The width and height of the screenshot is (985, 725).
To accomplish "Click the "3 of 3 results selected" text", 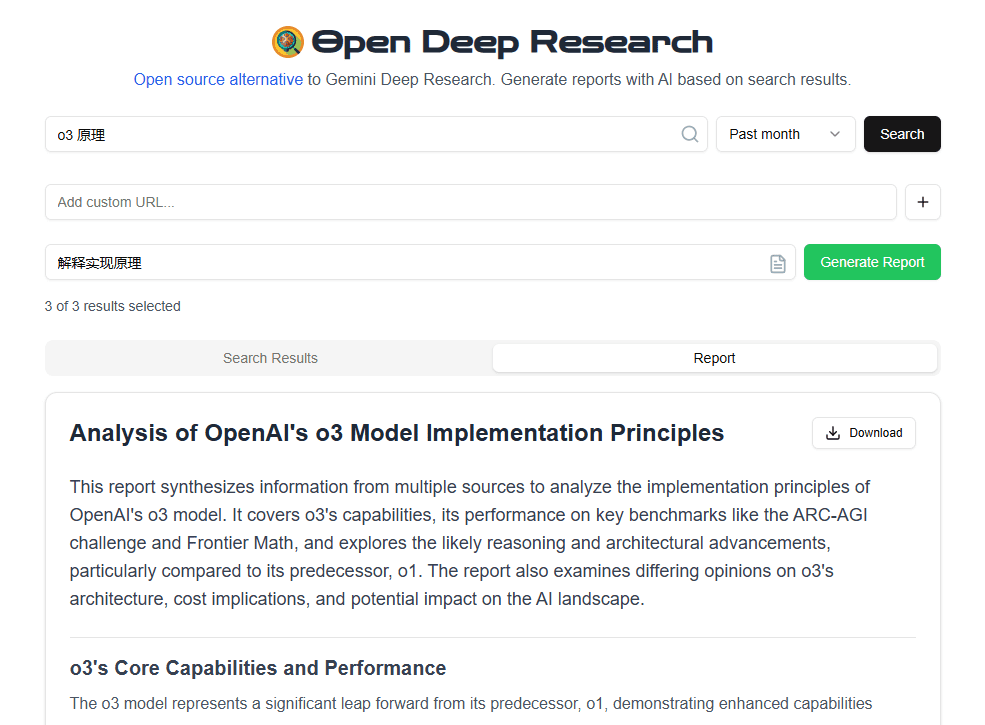I will pos(113,306).
